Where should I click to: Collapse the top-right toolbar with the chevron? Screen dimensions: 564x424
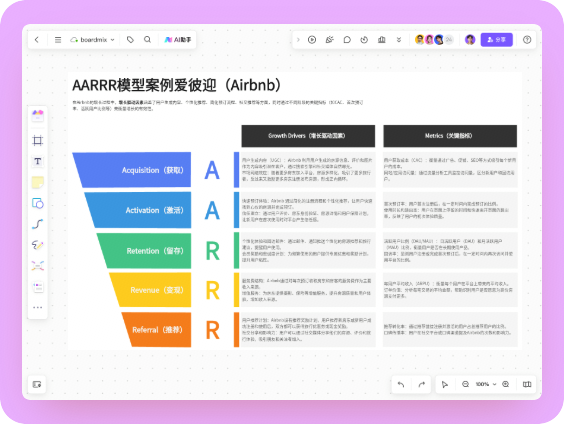298,40
